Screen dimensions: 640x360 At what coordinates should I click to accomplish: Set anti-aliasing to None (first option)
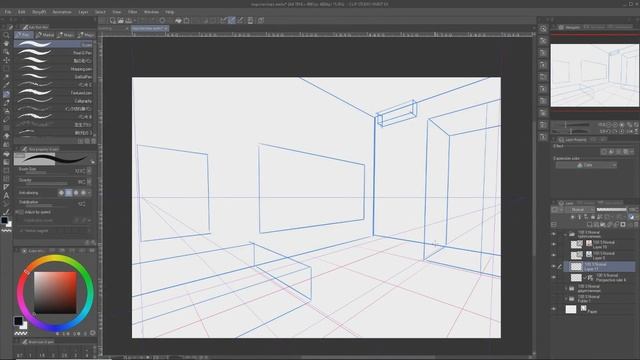[x=62, y=193]
